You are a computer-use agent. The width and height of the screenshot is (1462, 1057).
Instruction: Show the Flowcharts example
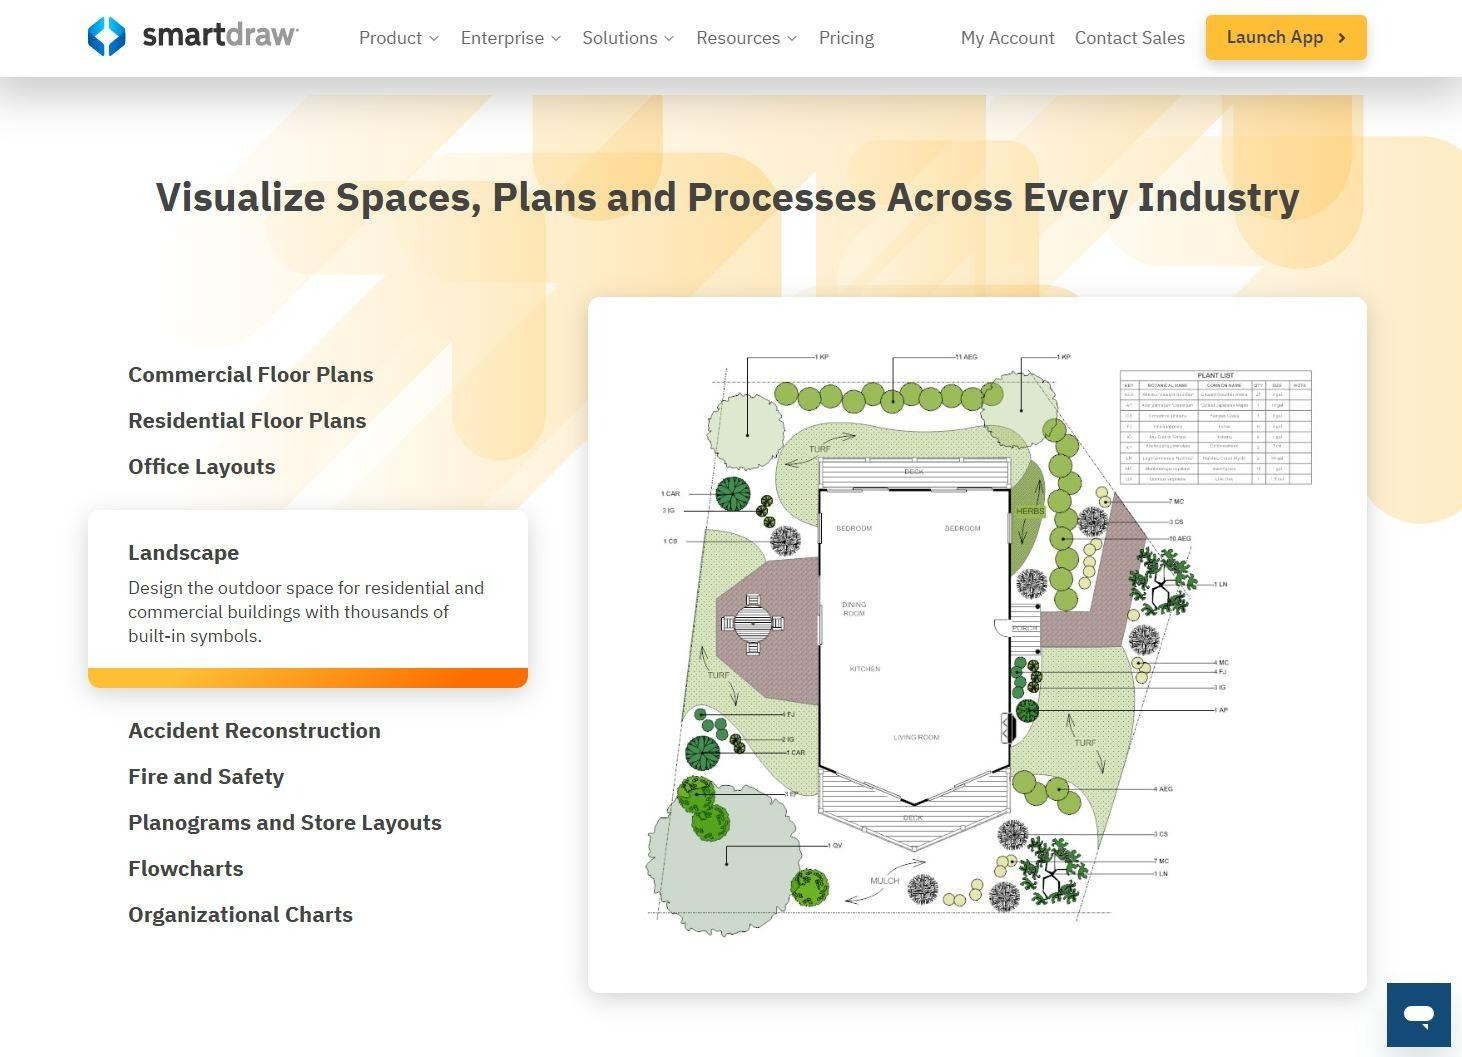point(185,869)
